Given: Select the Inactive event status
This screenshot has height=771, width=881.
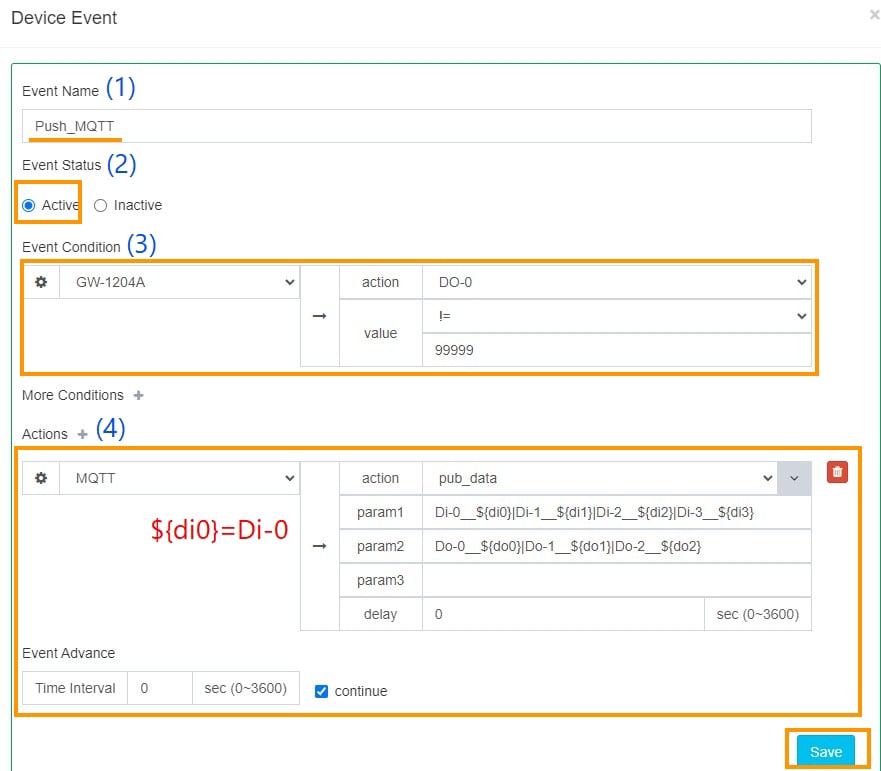Looking at the screenshot, I should click(100, 205).
